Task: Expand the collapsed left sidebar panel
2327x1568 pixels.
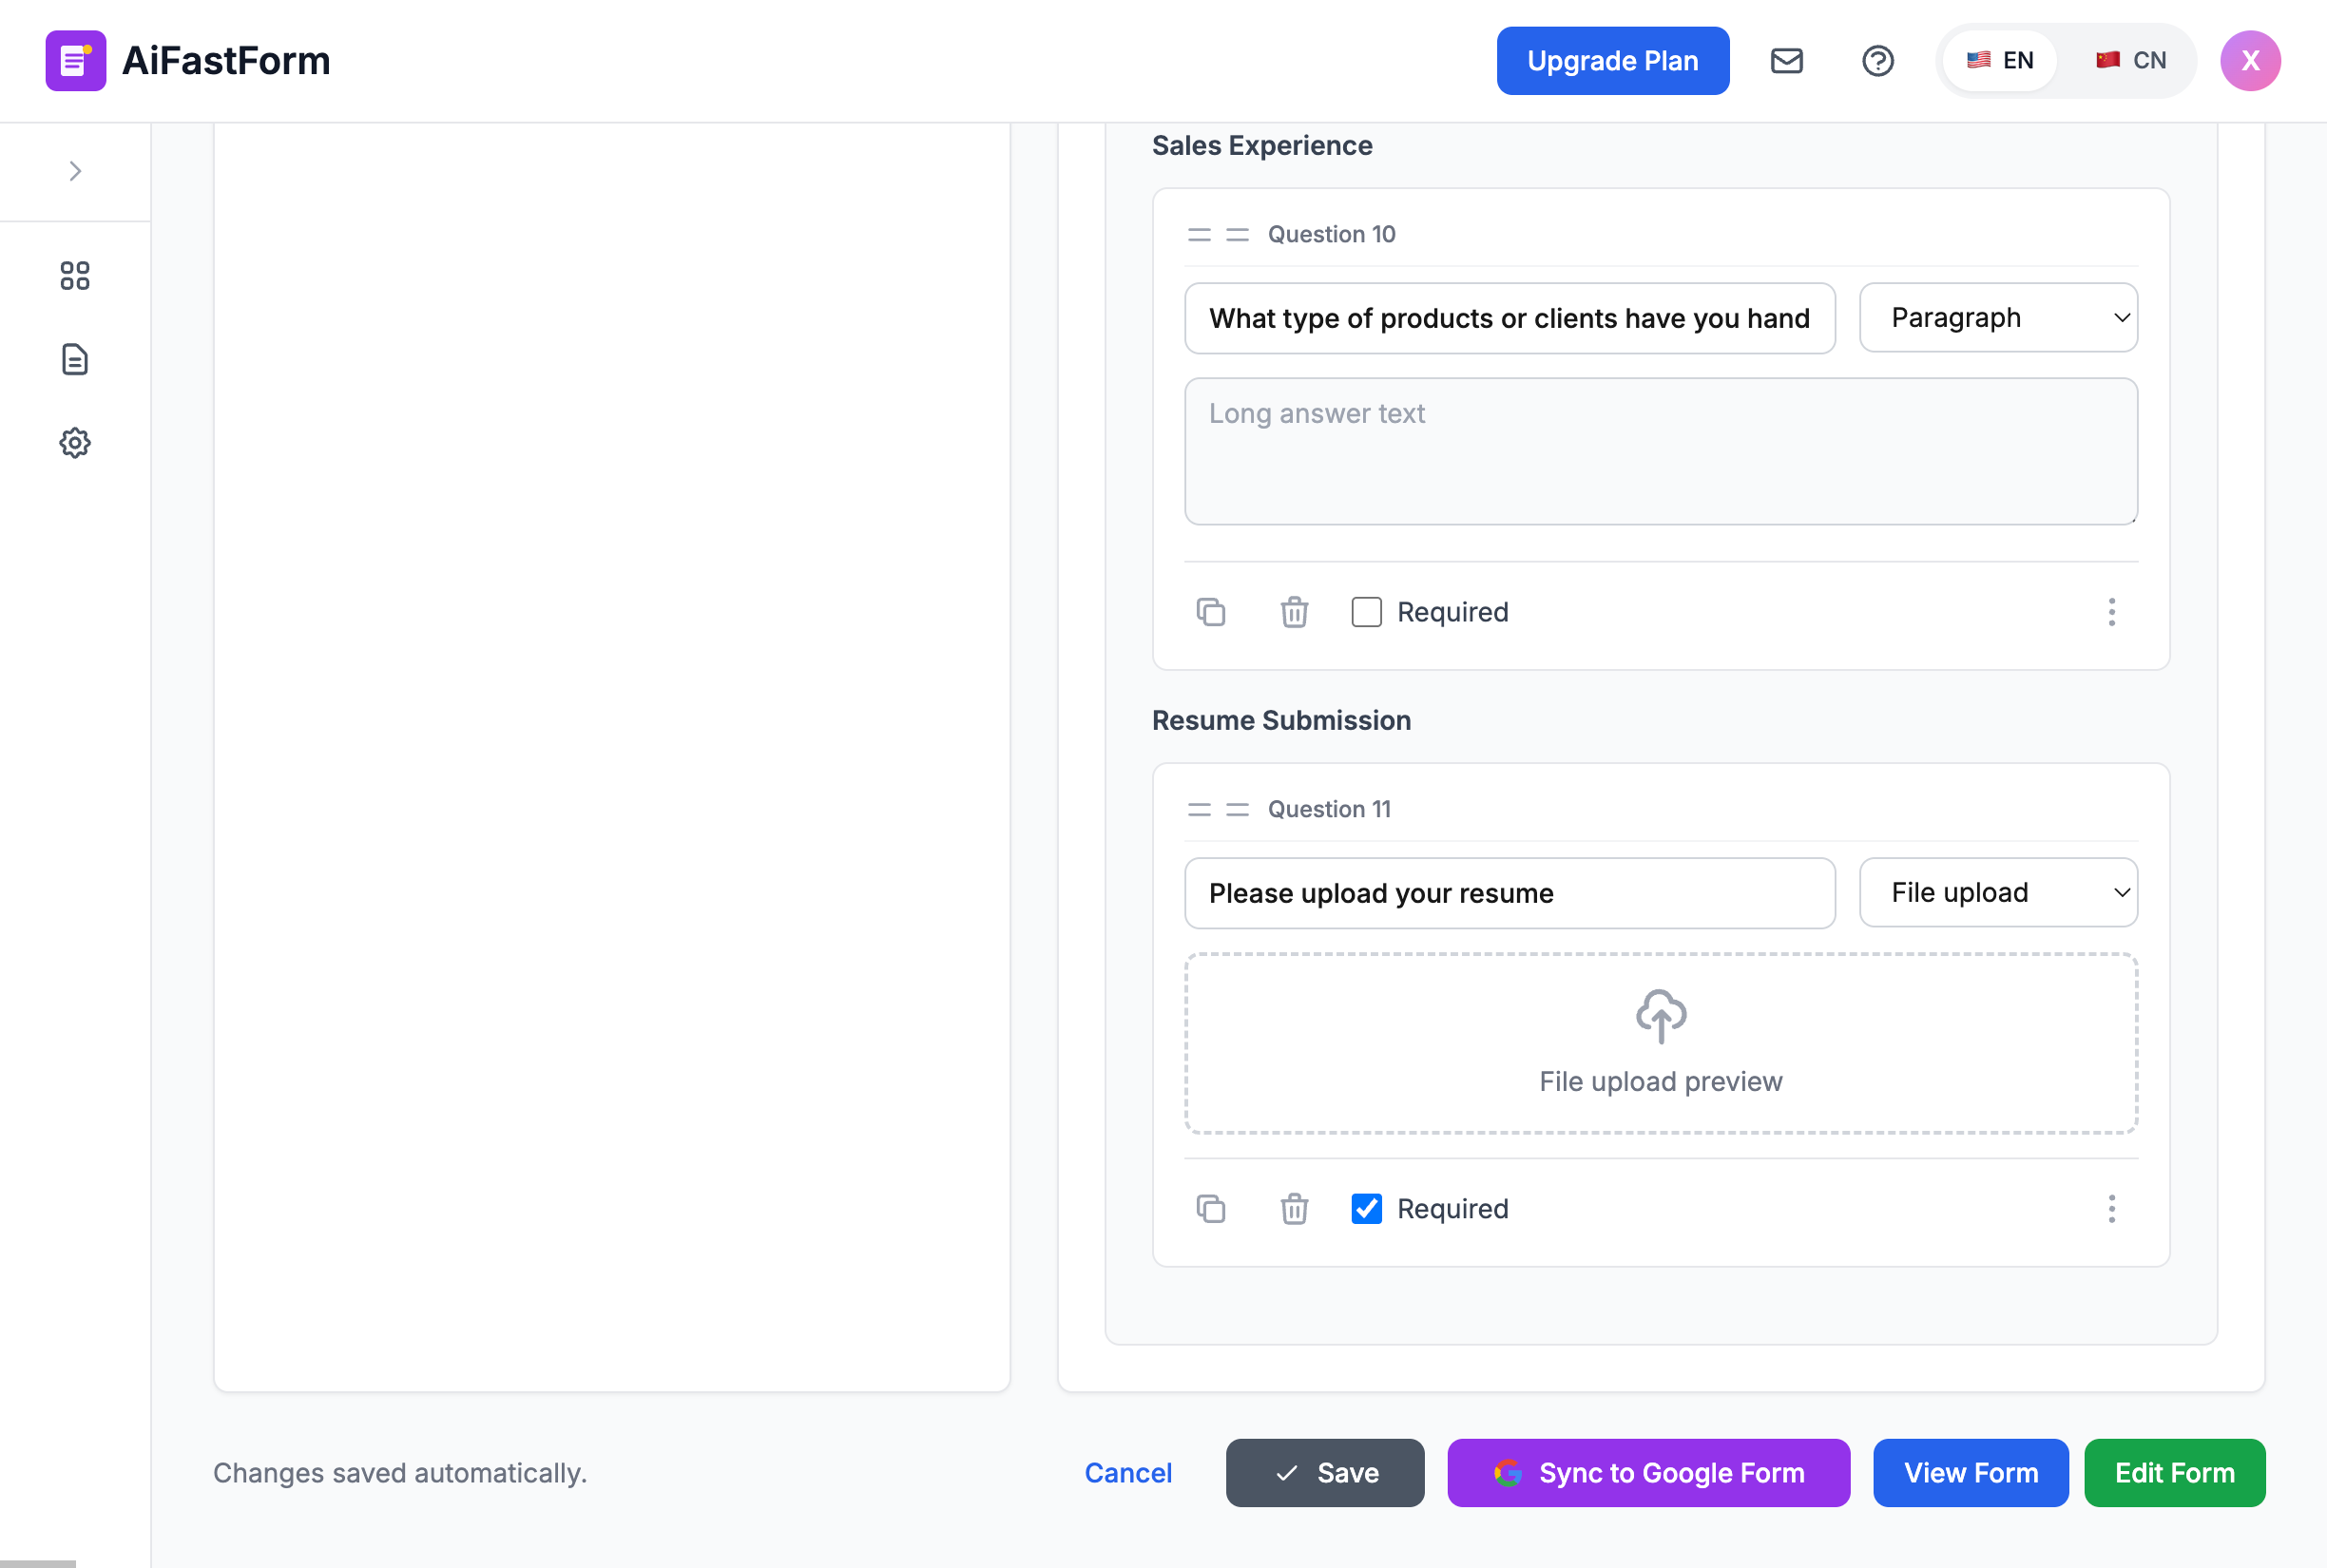Action: coord(75,171)
